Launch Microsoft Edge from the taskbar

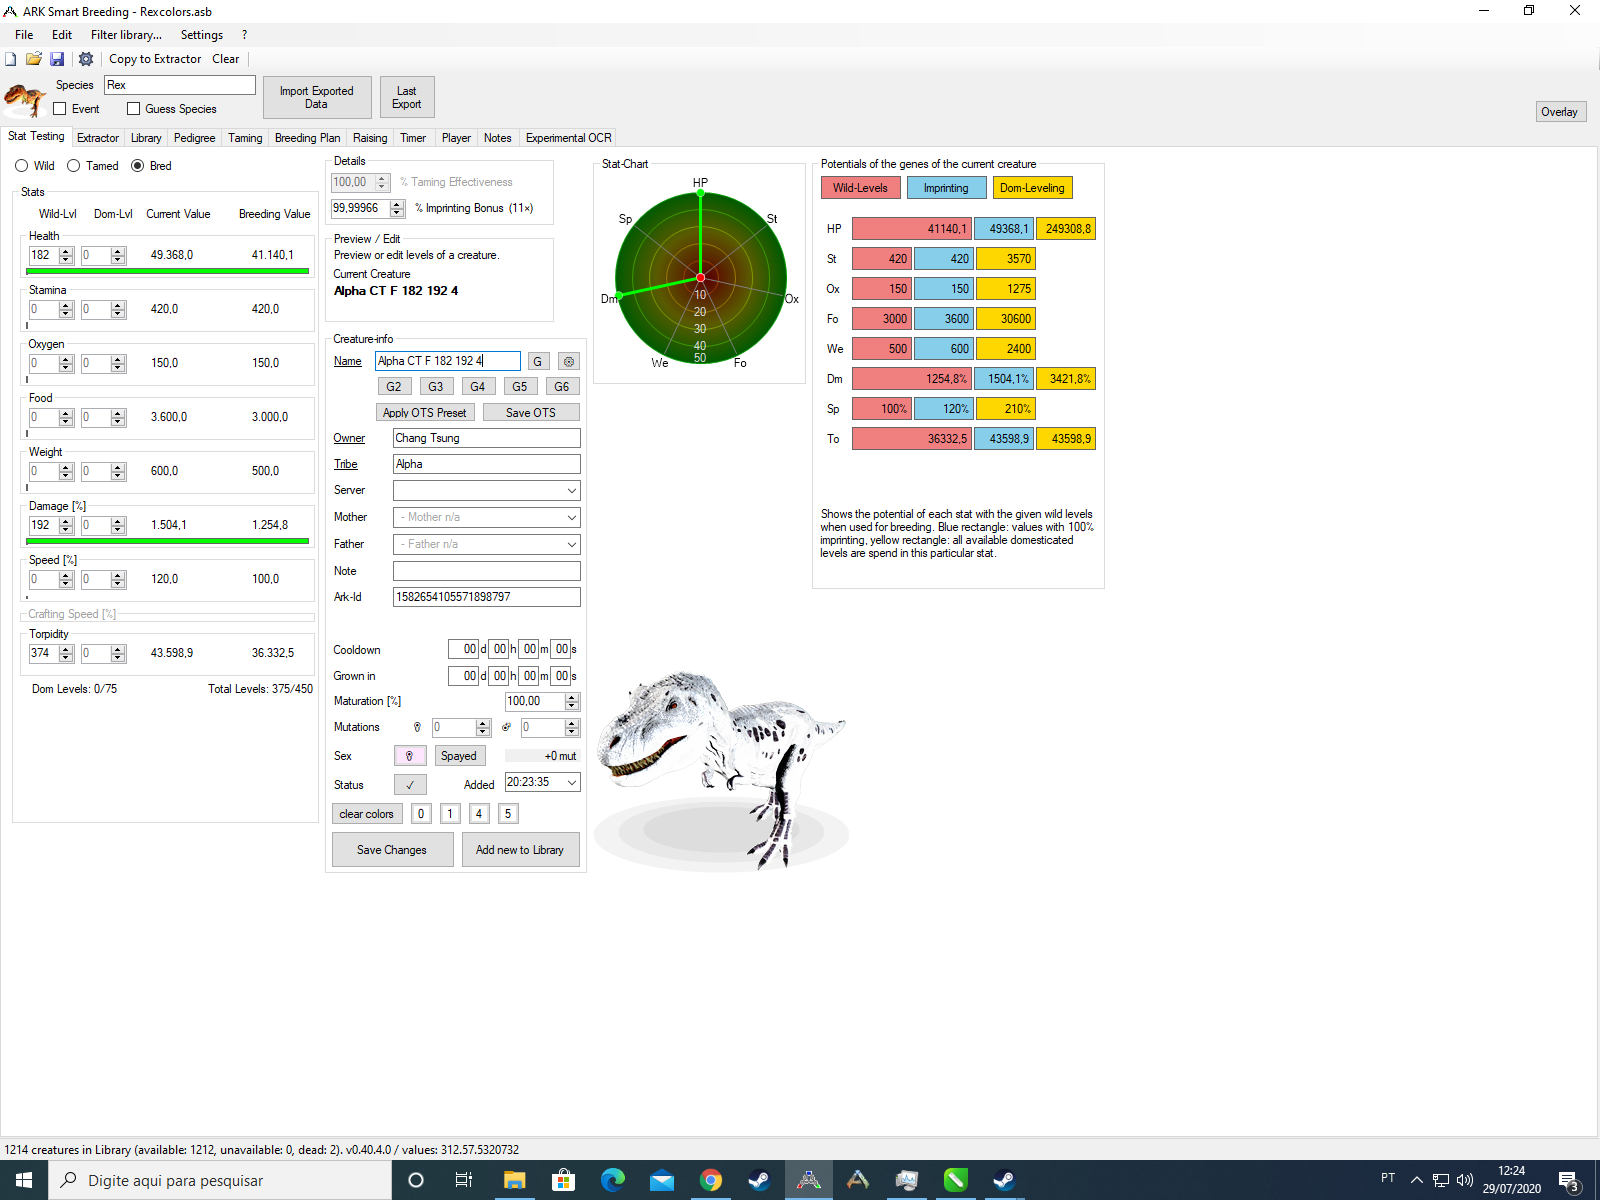pos(612,1180)
